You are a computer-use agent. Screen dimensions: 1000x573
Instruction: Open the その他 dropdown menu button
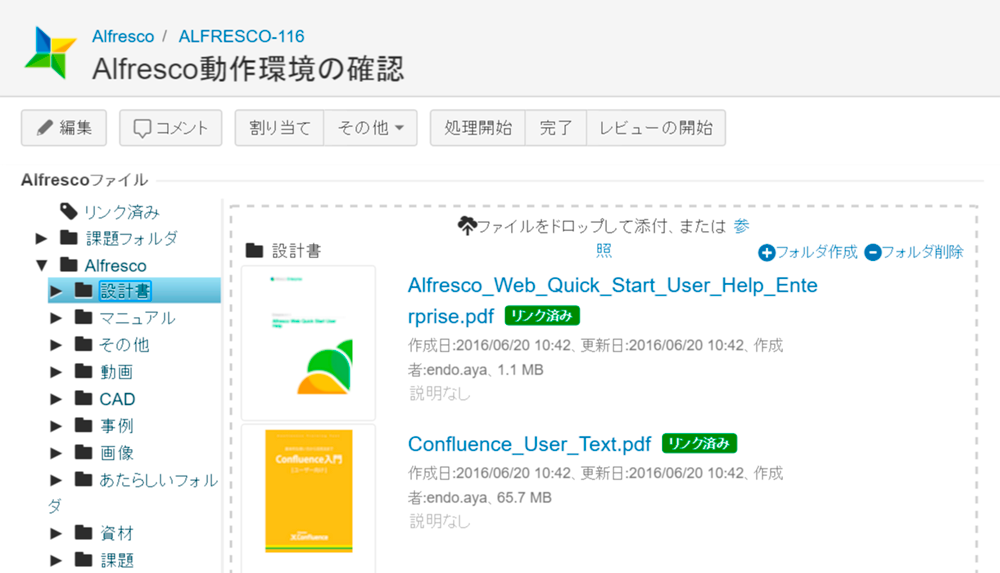[x=371, y=128]
